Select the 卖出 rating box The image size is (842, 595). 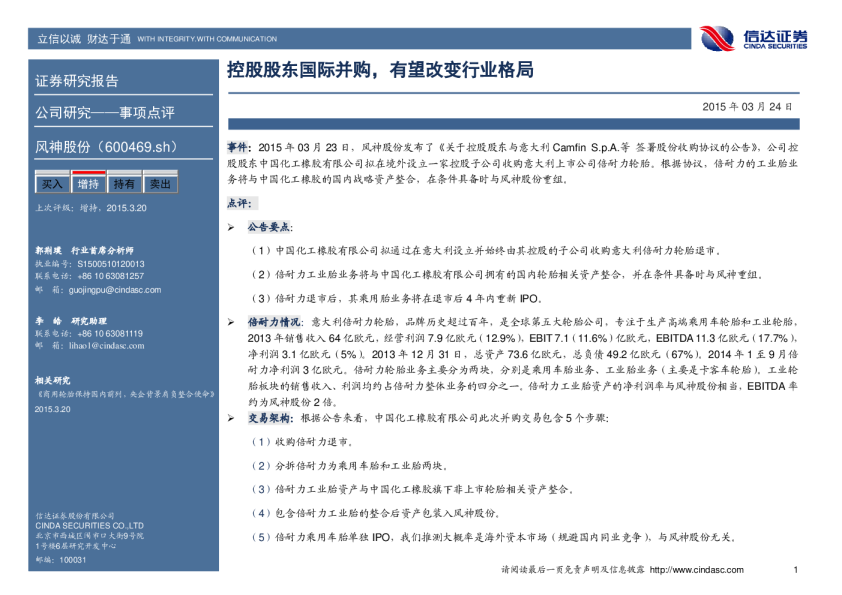(160, 184)
